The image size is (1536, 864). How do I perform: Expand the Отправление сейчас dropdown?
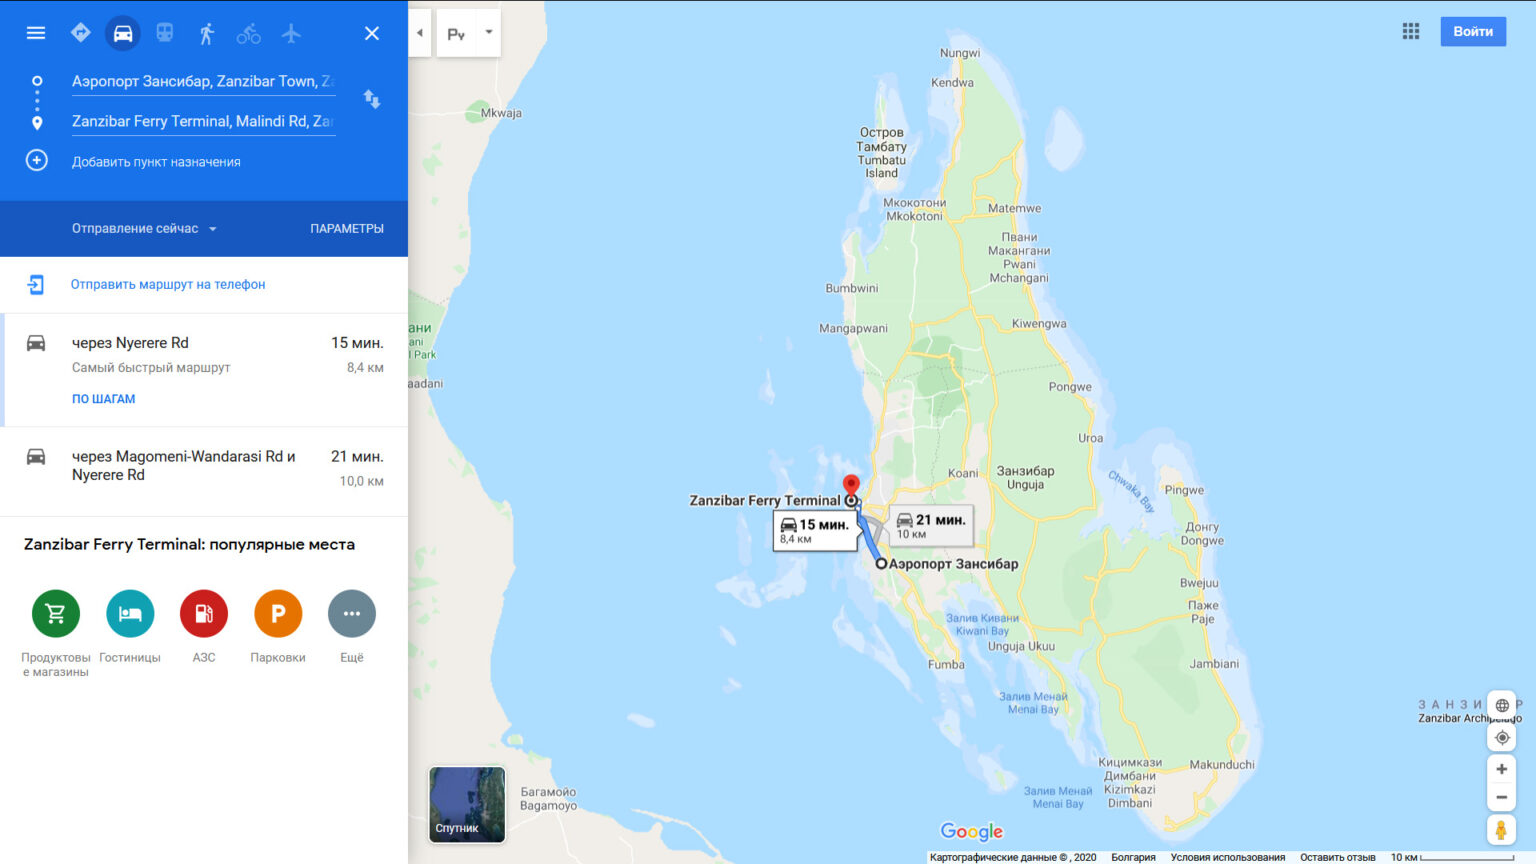click(x=144, y=228)
